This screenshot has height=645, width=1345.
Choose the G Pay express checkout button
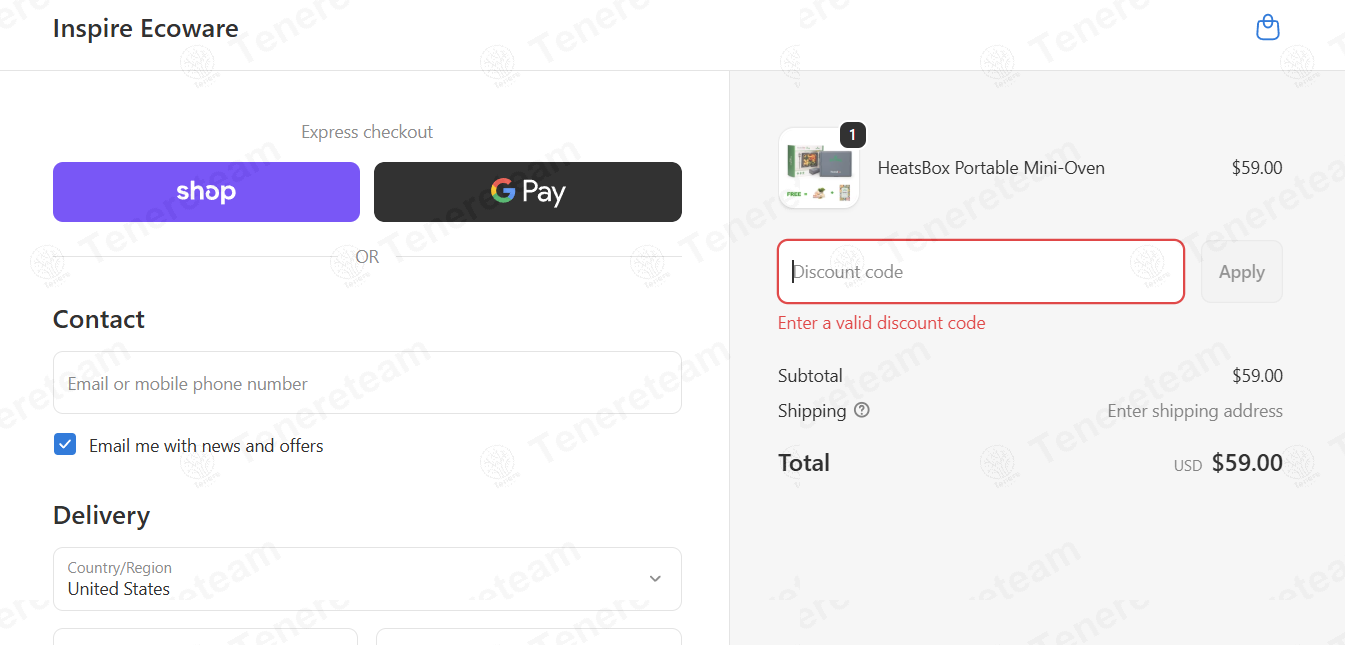click(x=528, y=192)
